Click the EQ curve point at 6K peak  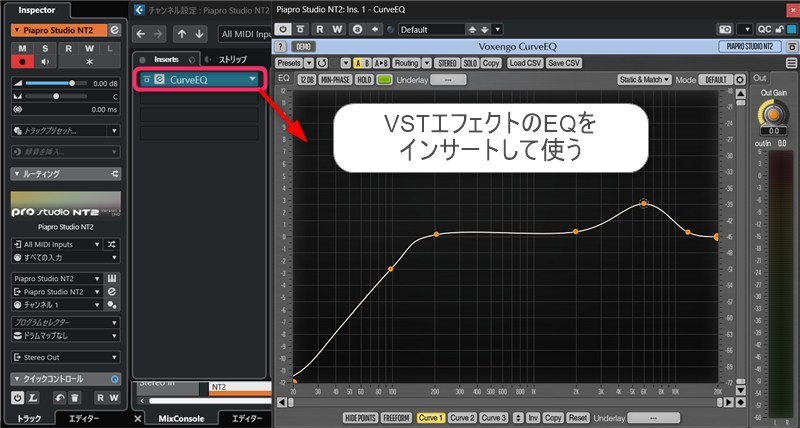pos(644,204)
